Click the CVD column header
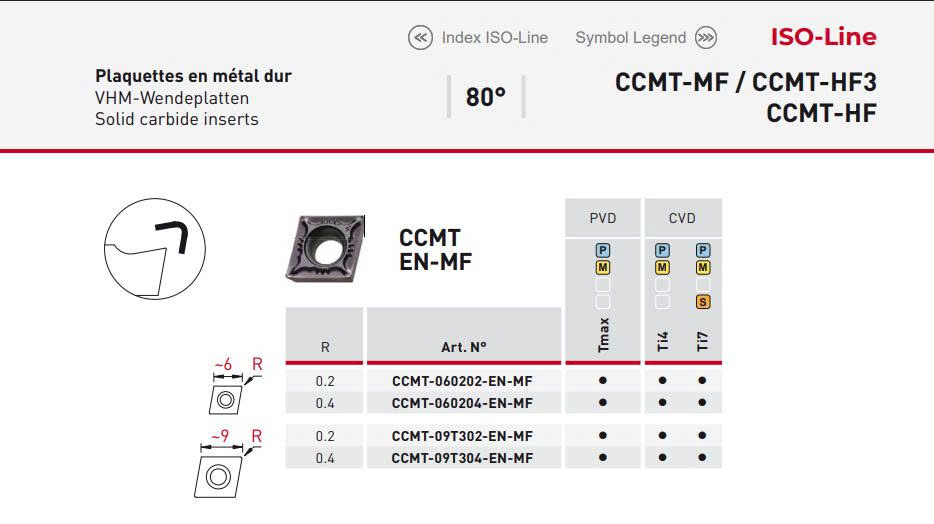Screen dimensions: 934x524 tap(682, 218)
